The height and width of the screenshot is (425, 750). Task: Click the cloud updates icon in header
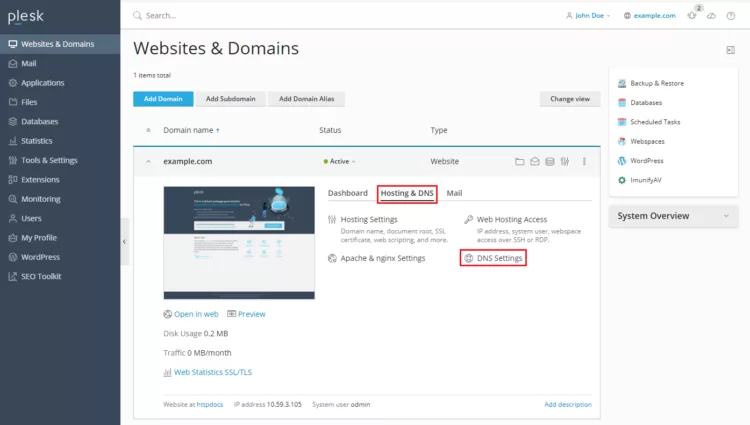point(712,15)
